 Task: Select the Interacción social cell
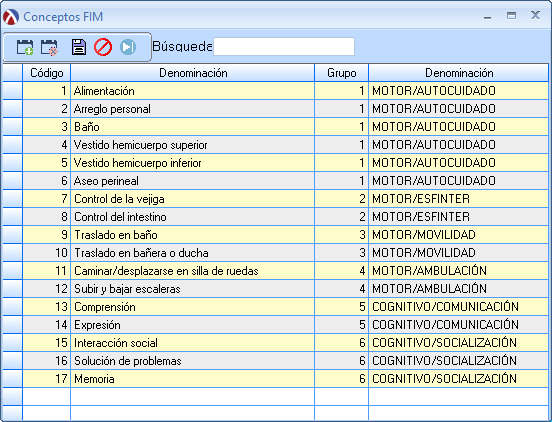click(193, 343)
